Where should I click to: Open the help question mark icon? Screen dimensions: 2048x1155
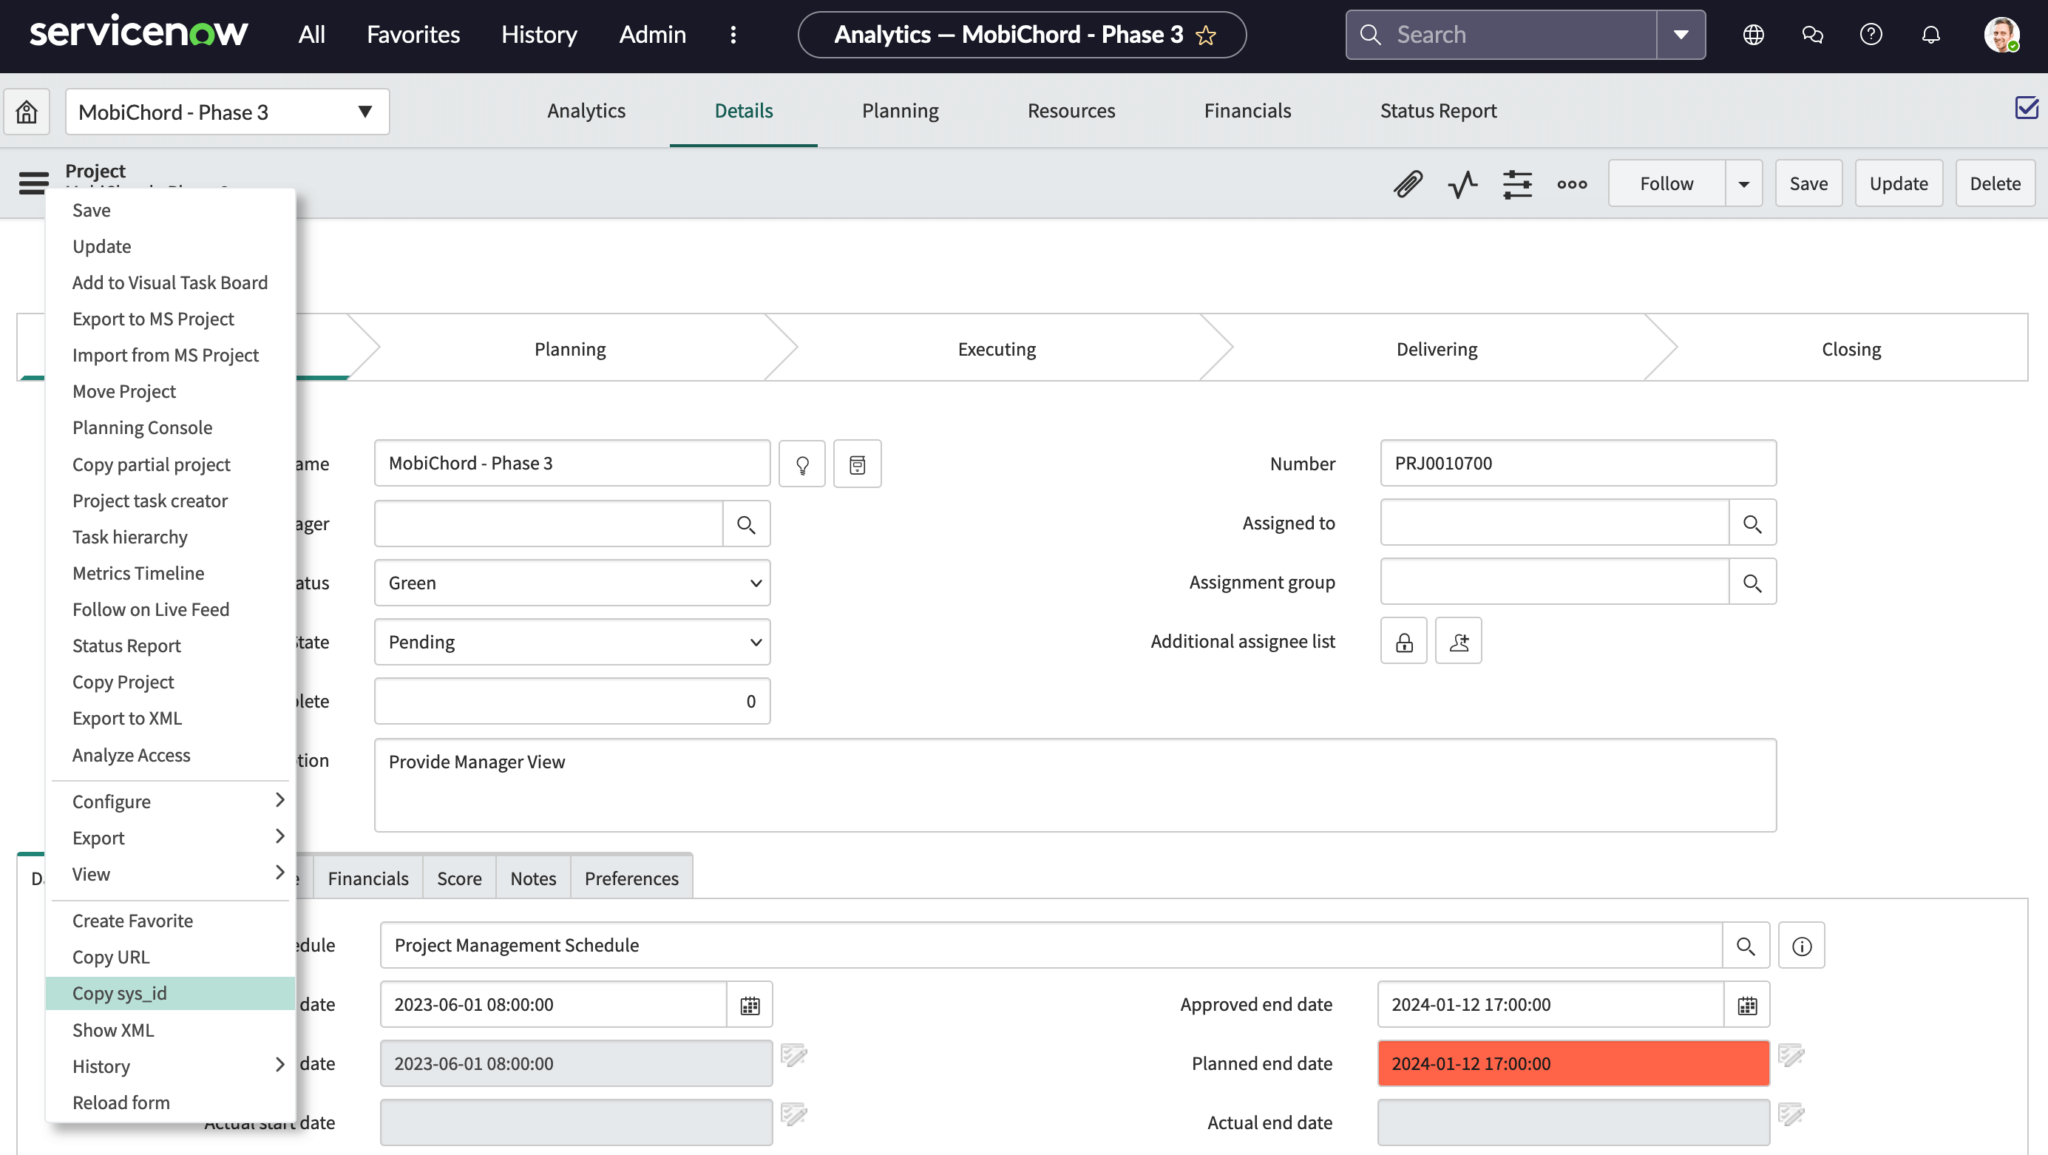1871,35
